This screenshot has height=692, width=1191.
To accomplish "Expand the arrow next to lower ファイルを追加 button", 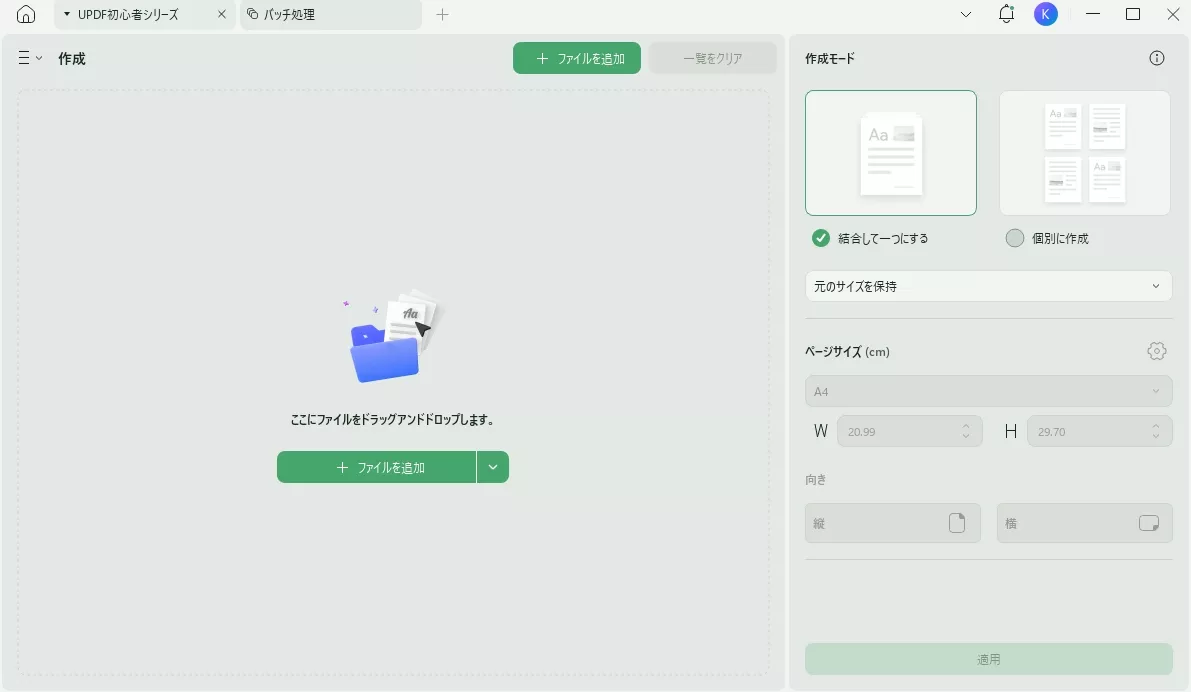I will (492, 466).
